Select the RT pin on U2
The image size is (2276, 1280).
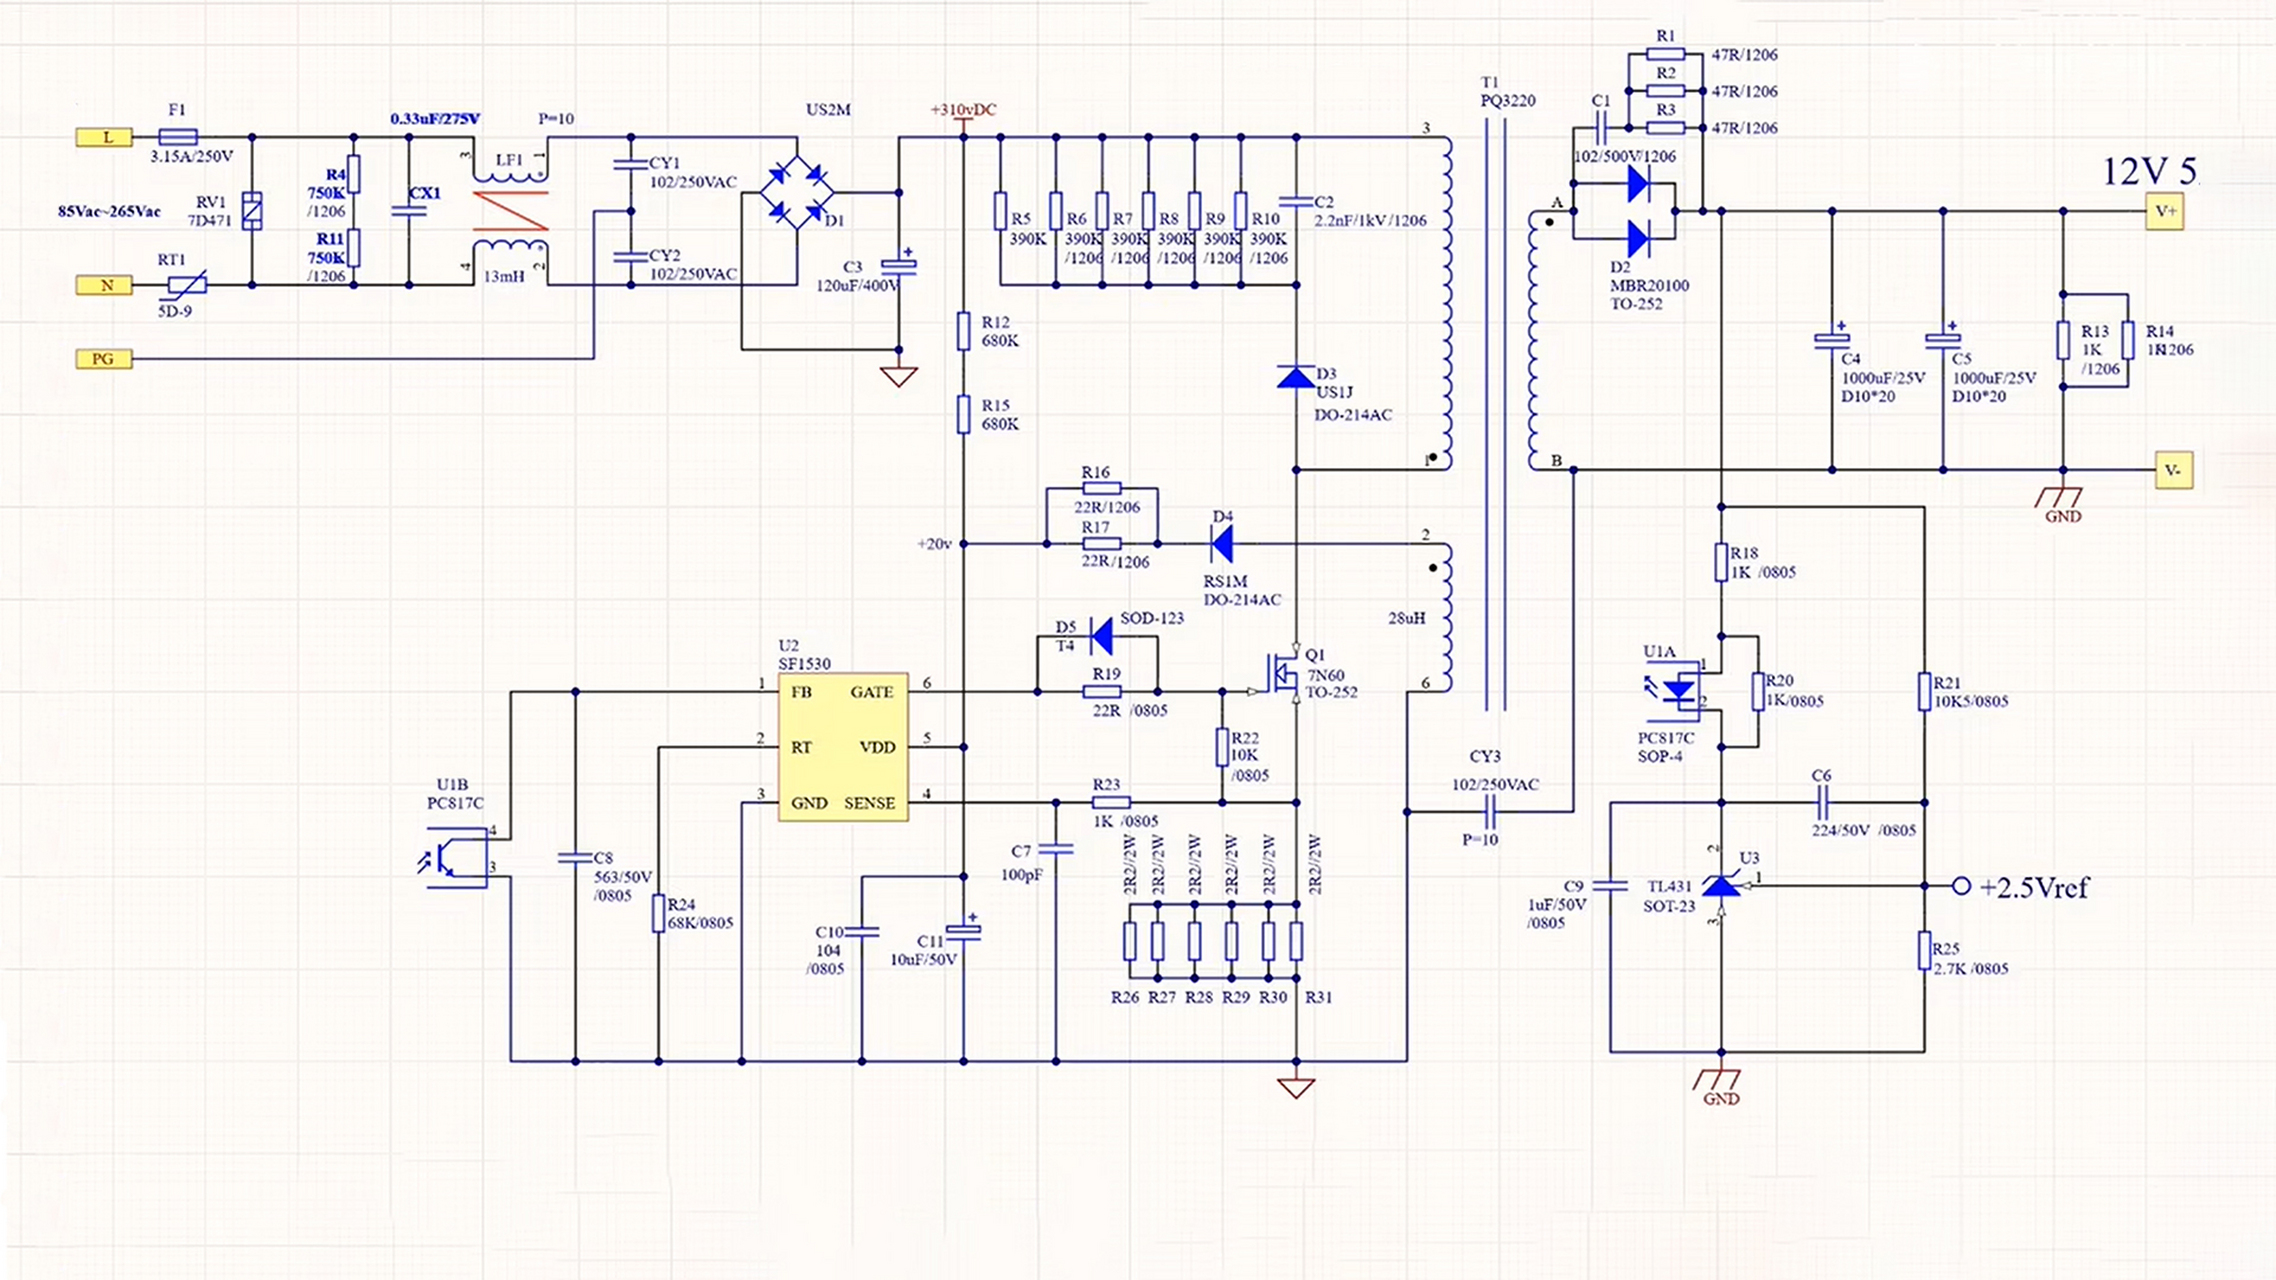click(x=801, y=747)
